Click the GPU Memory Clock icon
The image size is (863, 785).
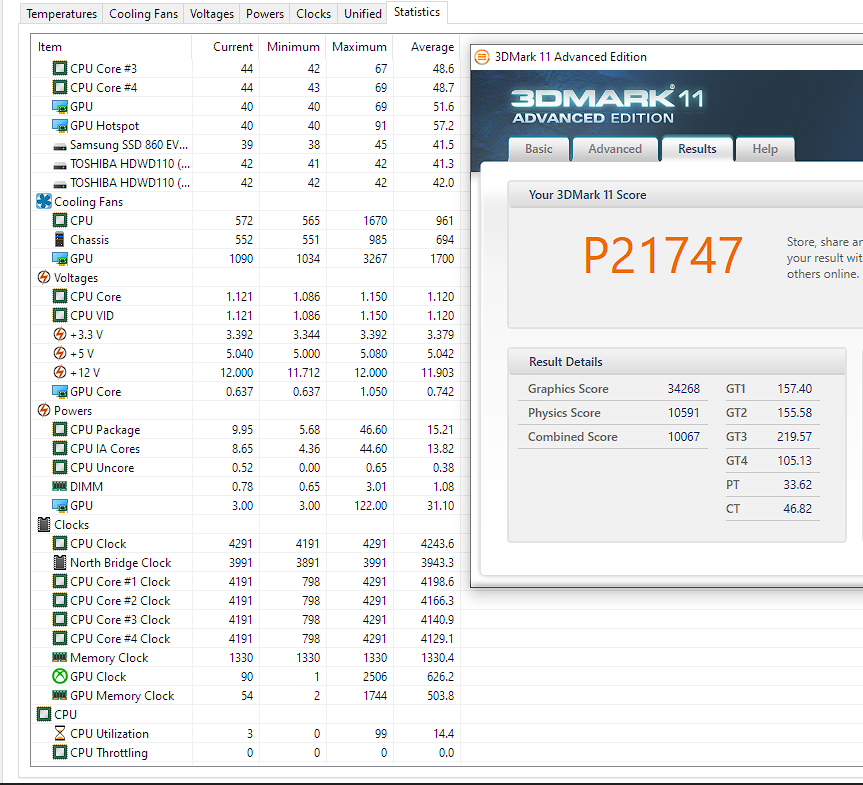(x=59, y=695)
